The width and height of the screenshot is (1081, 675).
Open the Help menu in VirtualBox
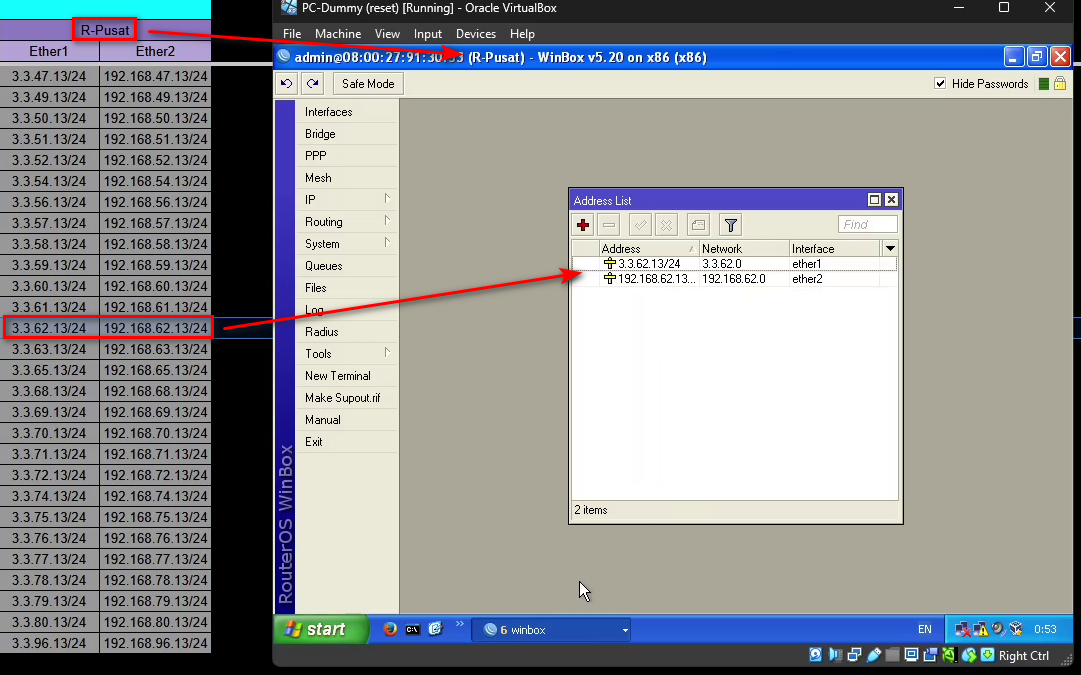(x=522, y=34)
